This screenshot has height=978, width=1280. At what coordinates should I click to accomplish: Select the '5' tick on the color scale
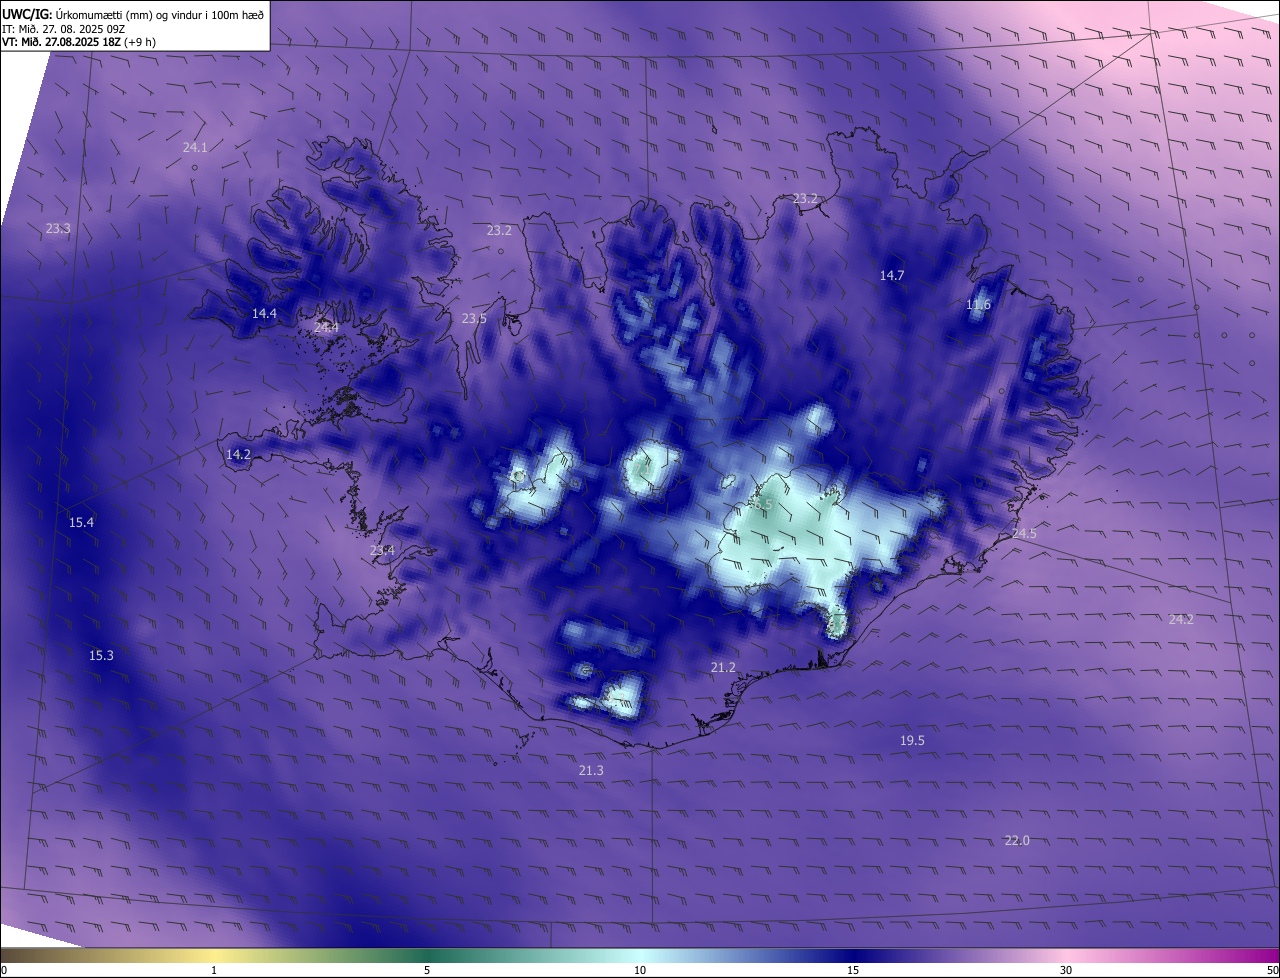tap(427, 970)
